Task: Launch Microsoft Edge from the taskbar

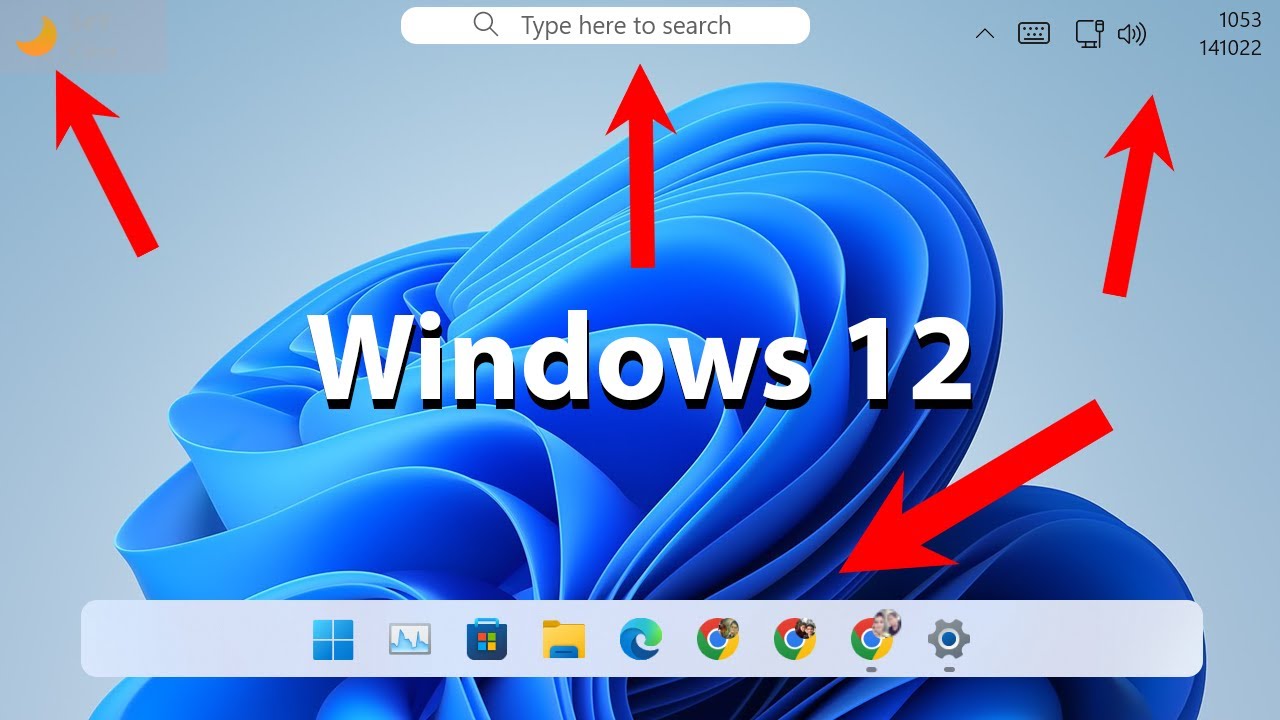Action: pos(641,639)
